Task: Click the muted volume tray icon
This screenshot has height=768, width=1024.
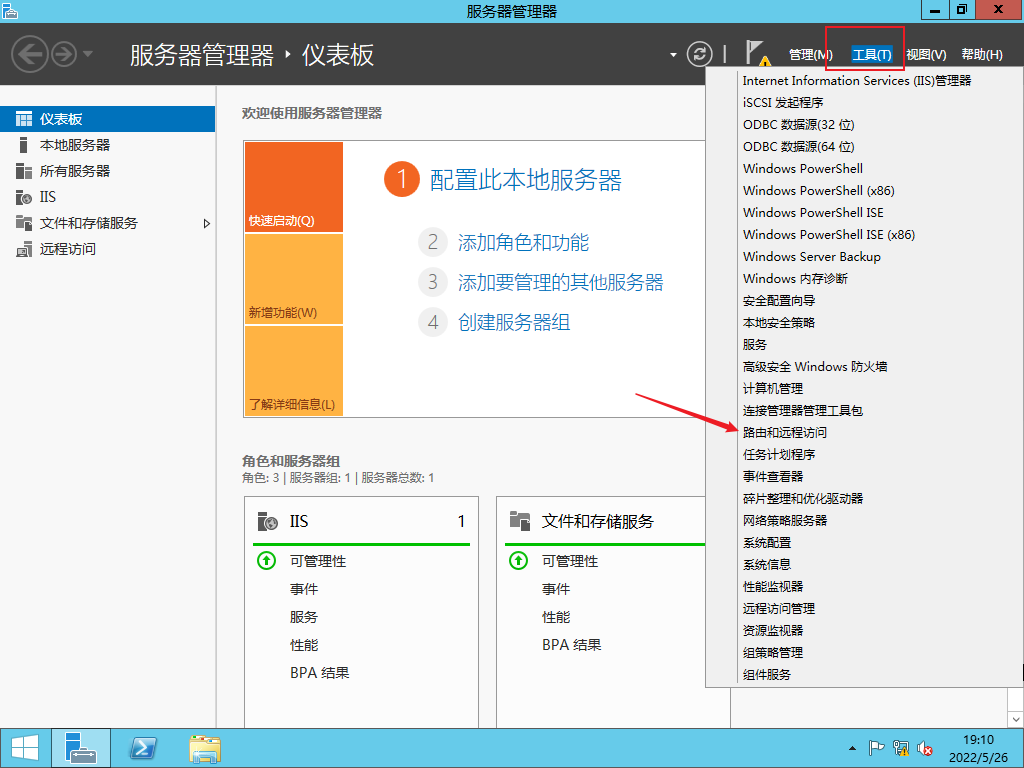Action: pos(924,748)
